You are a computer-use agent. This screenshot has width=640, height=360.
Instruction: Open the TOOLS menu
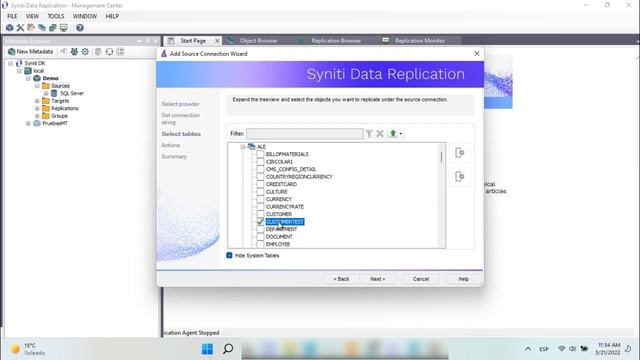point(56,16)
